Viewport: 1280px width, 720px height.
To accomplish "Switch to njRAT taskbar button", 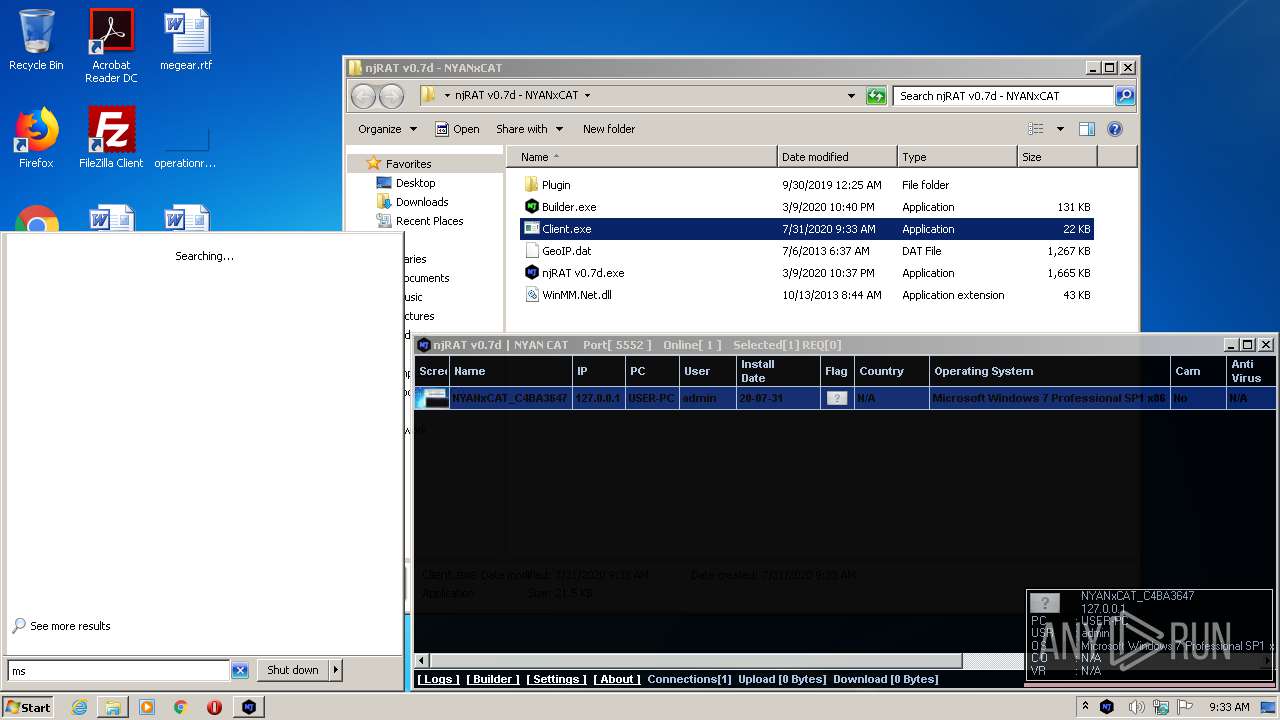I will [x=248, y=707].
